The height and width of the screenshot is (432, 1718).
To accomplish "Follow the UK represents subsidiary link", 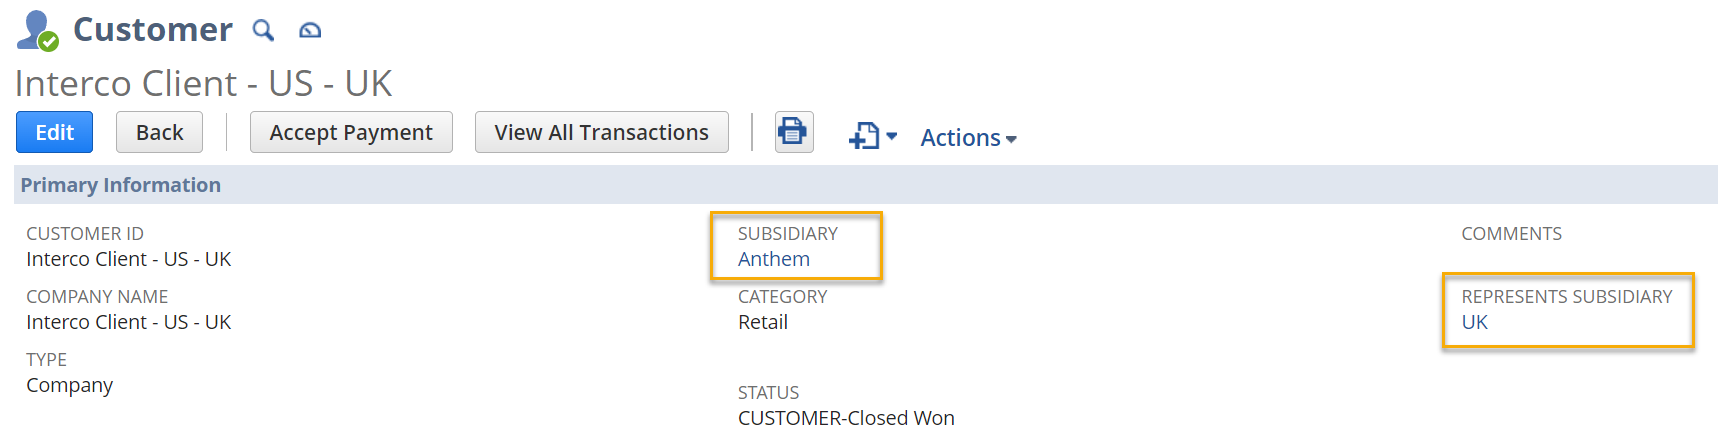I will tap(1474, 322).
